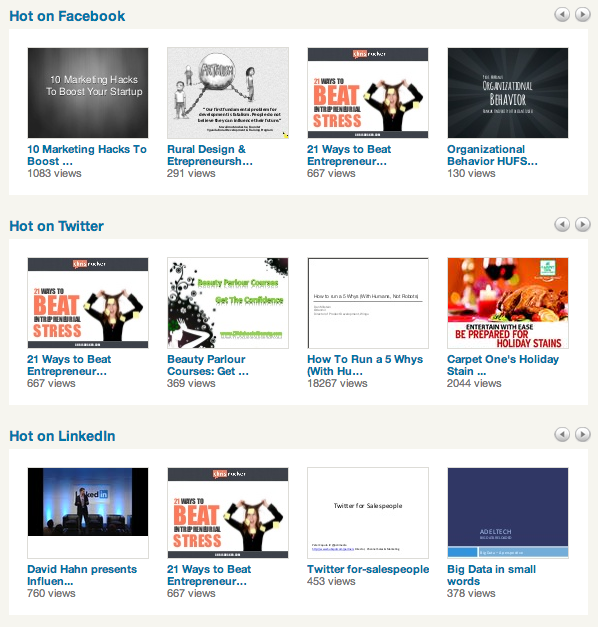Image resolution: width=598 pixels, height=627 pixels.
Task: Click the '291 views' text
Action: tap(191, 173)
